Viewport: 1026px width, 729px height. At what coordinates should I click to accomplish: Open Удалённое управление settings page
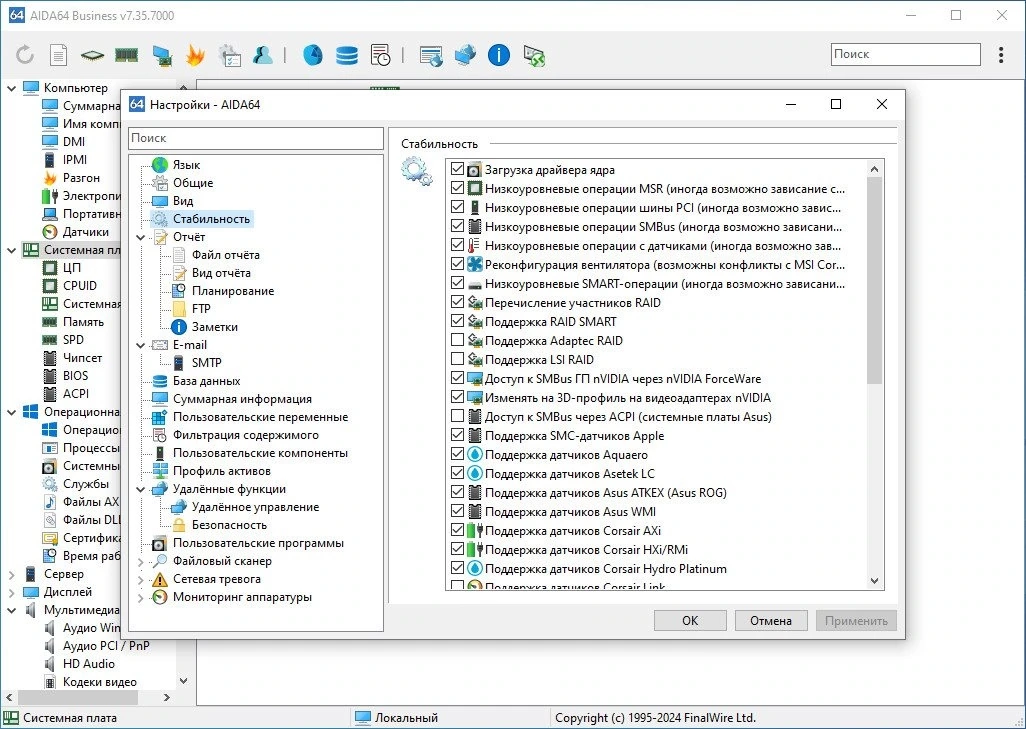255,507
